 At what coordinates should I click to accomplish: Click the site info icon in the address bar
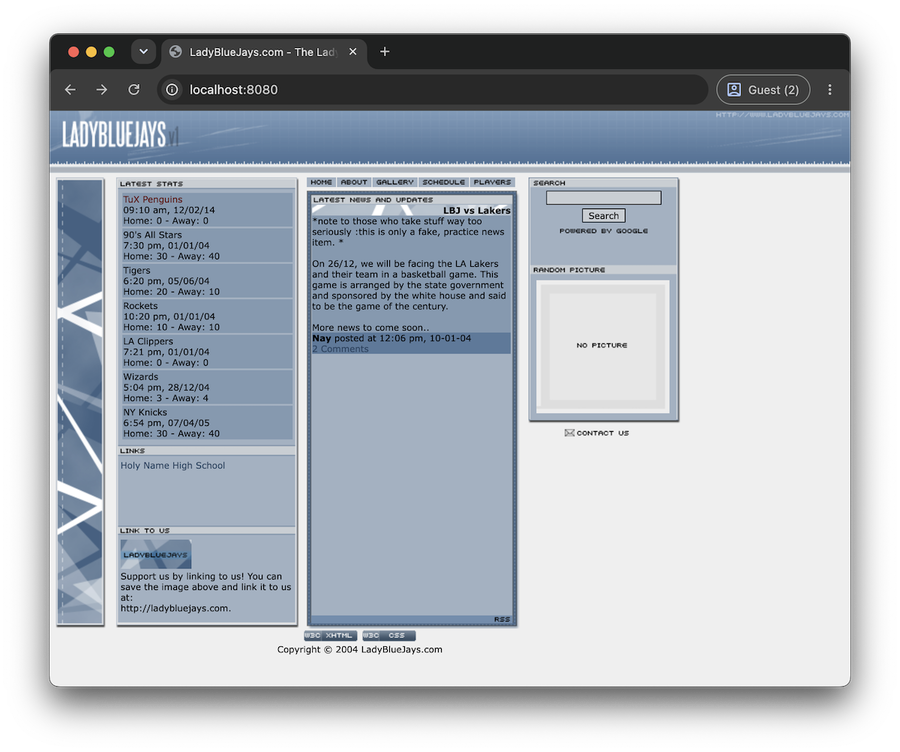172,90
